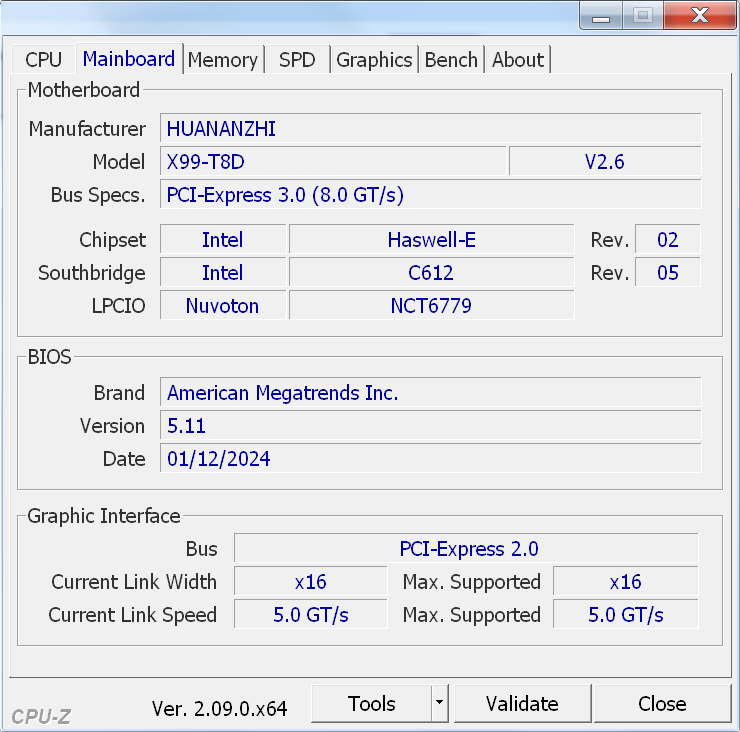This screenshot has height=732, width=740.
Task: Click the current link width x16 value
Action: (311, 582)
